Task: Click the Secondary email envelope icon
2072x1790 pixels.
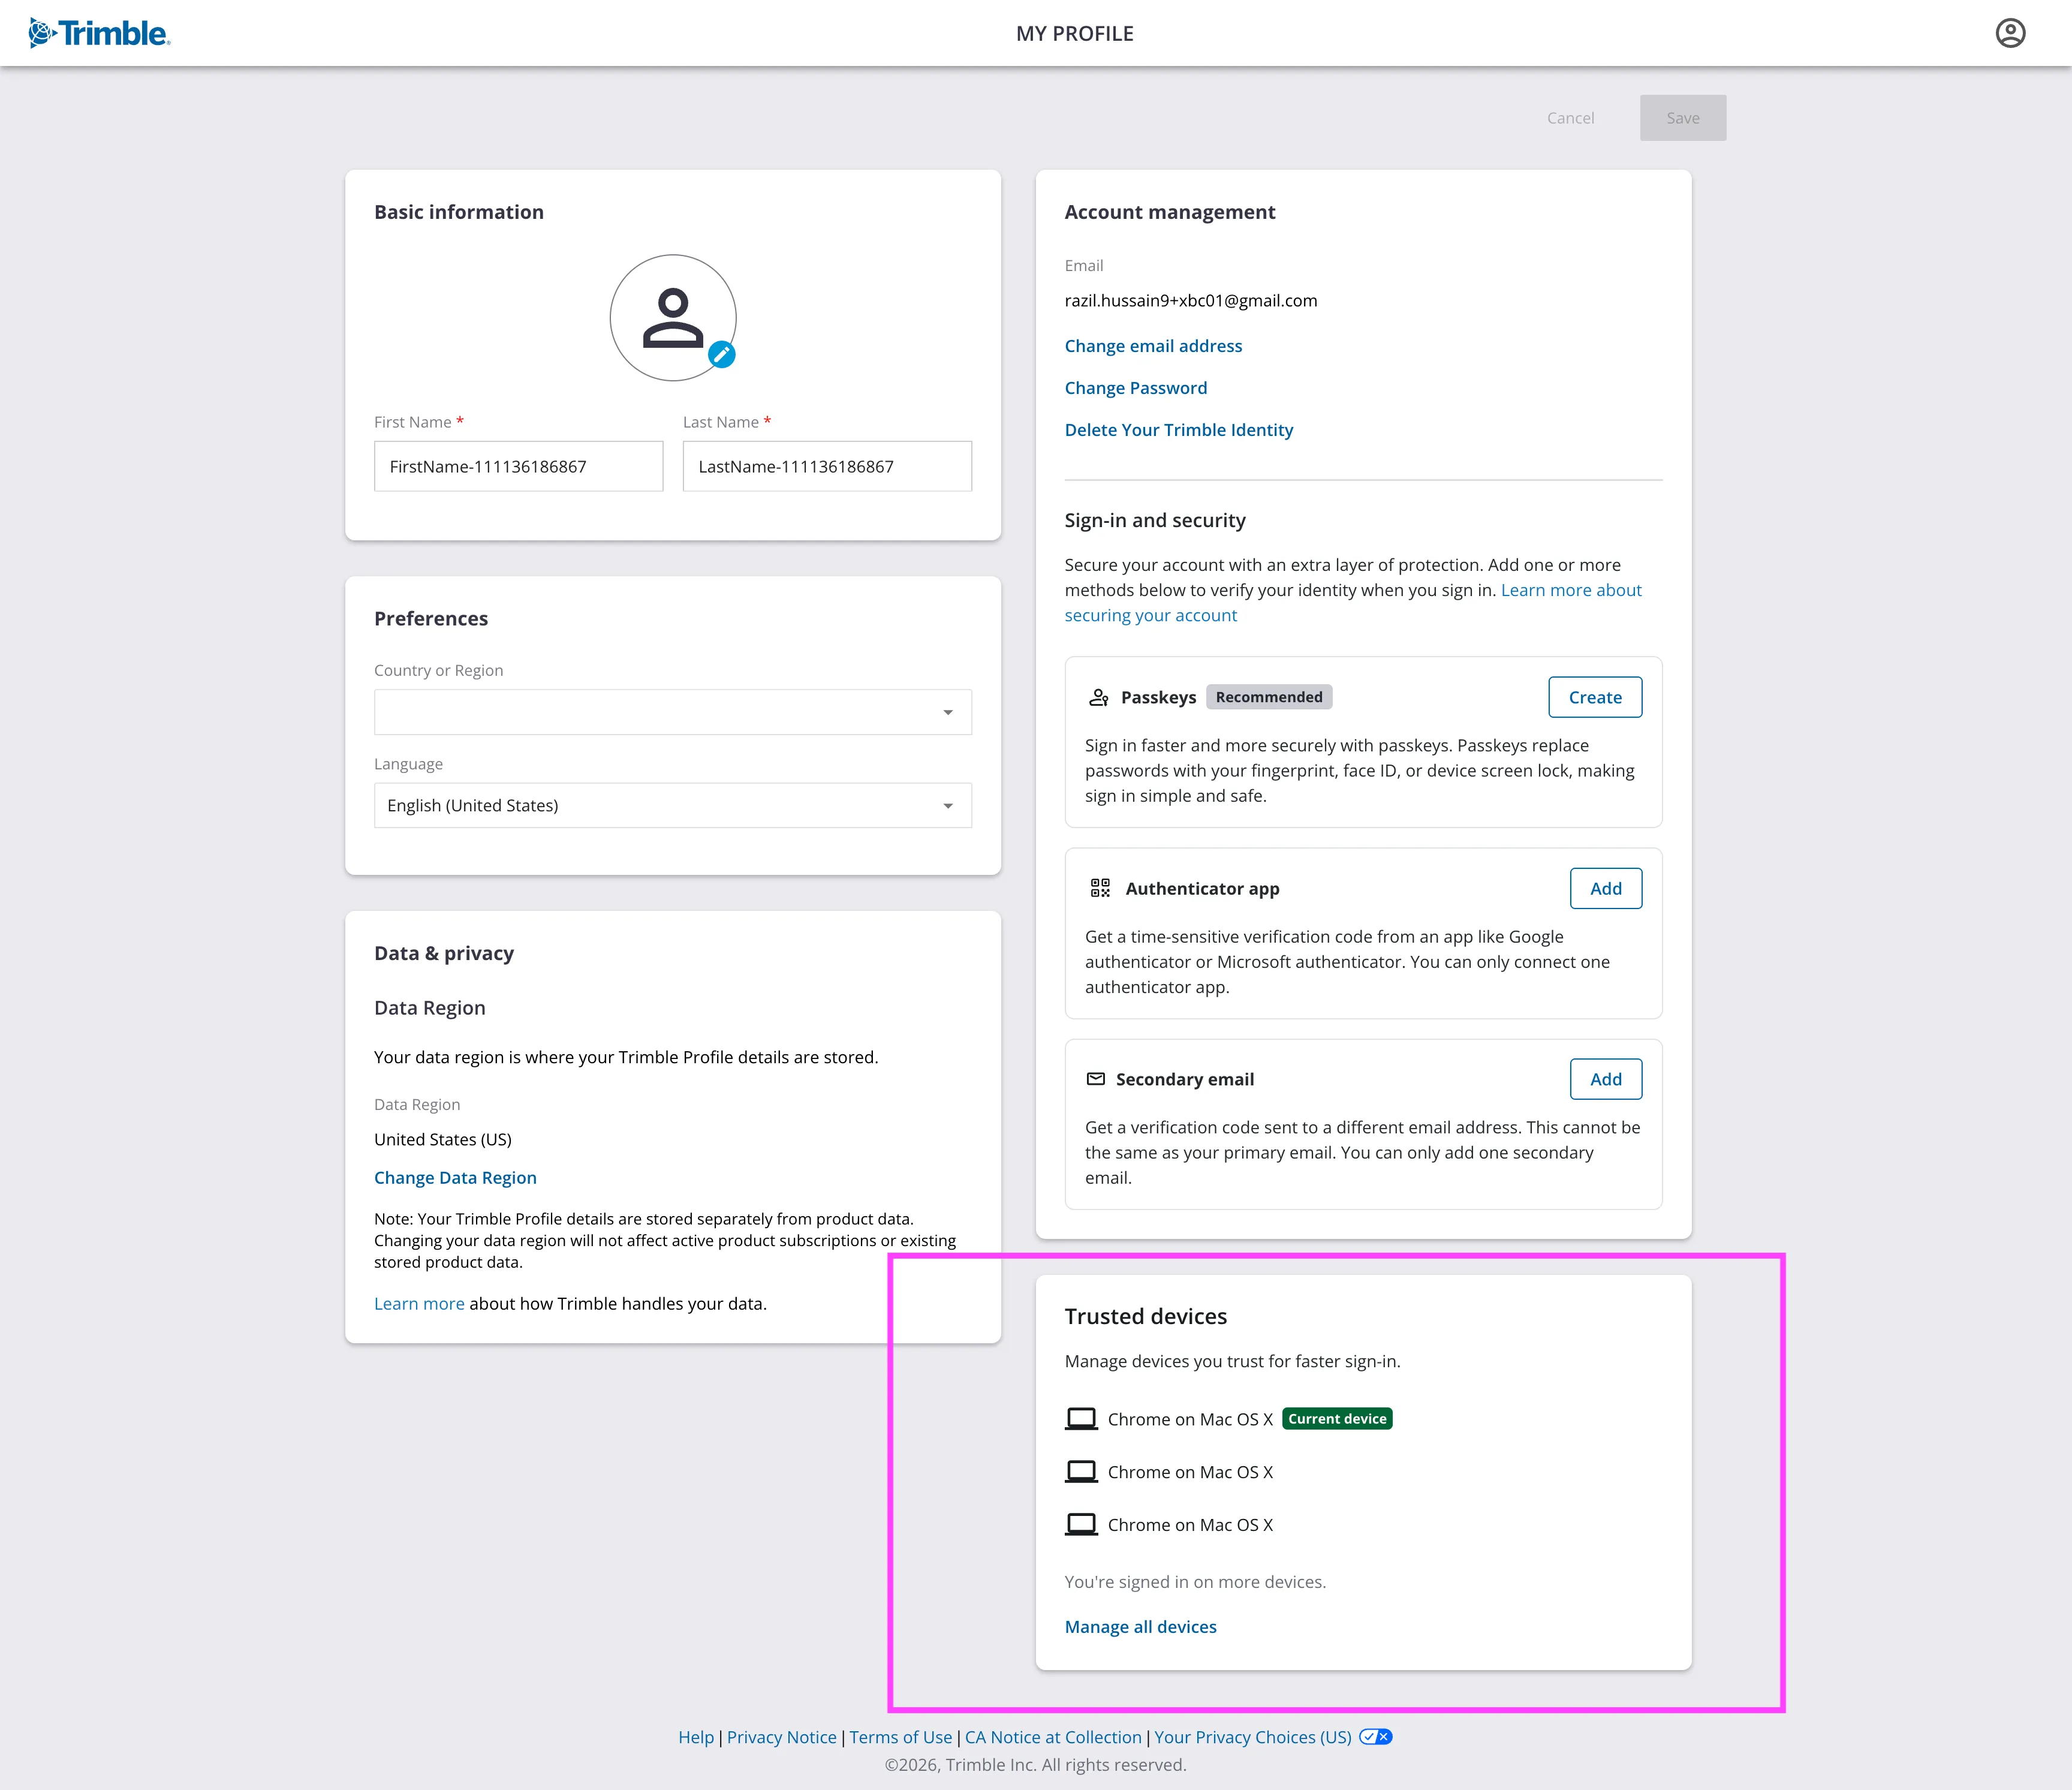Action: [x=1096, y=1079]
